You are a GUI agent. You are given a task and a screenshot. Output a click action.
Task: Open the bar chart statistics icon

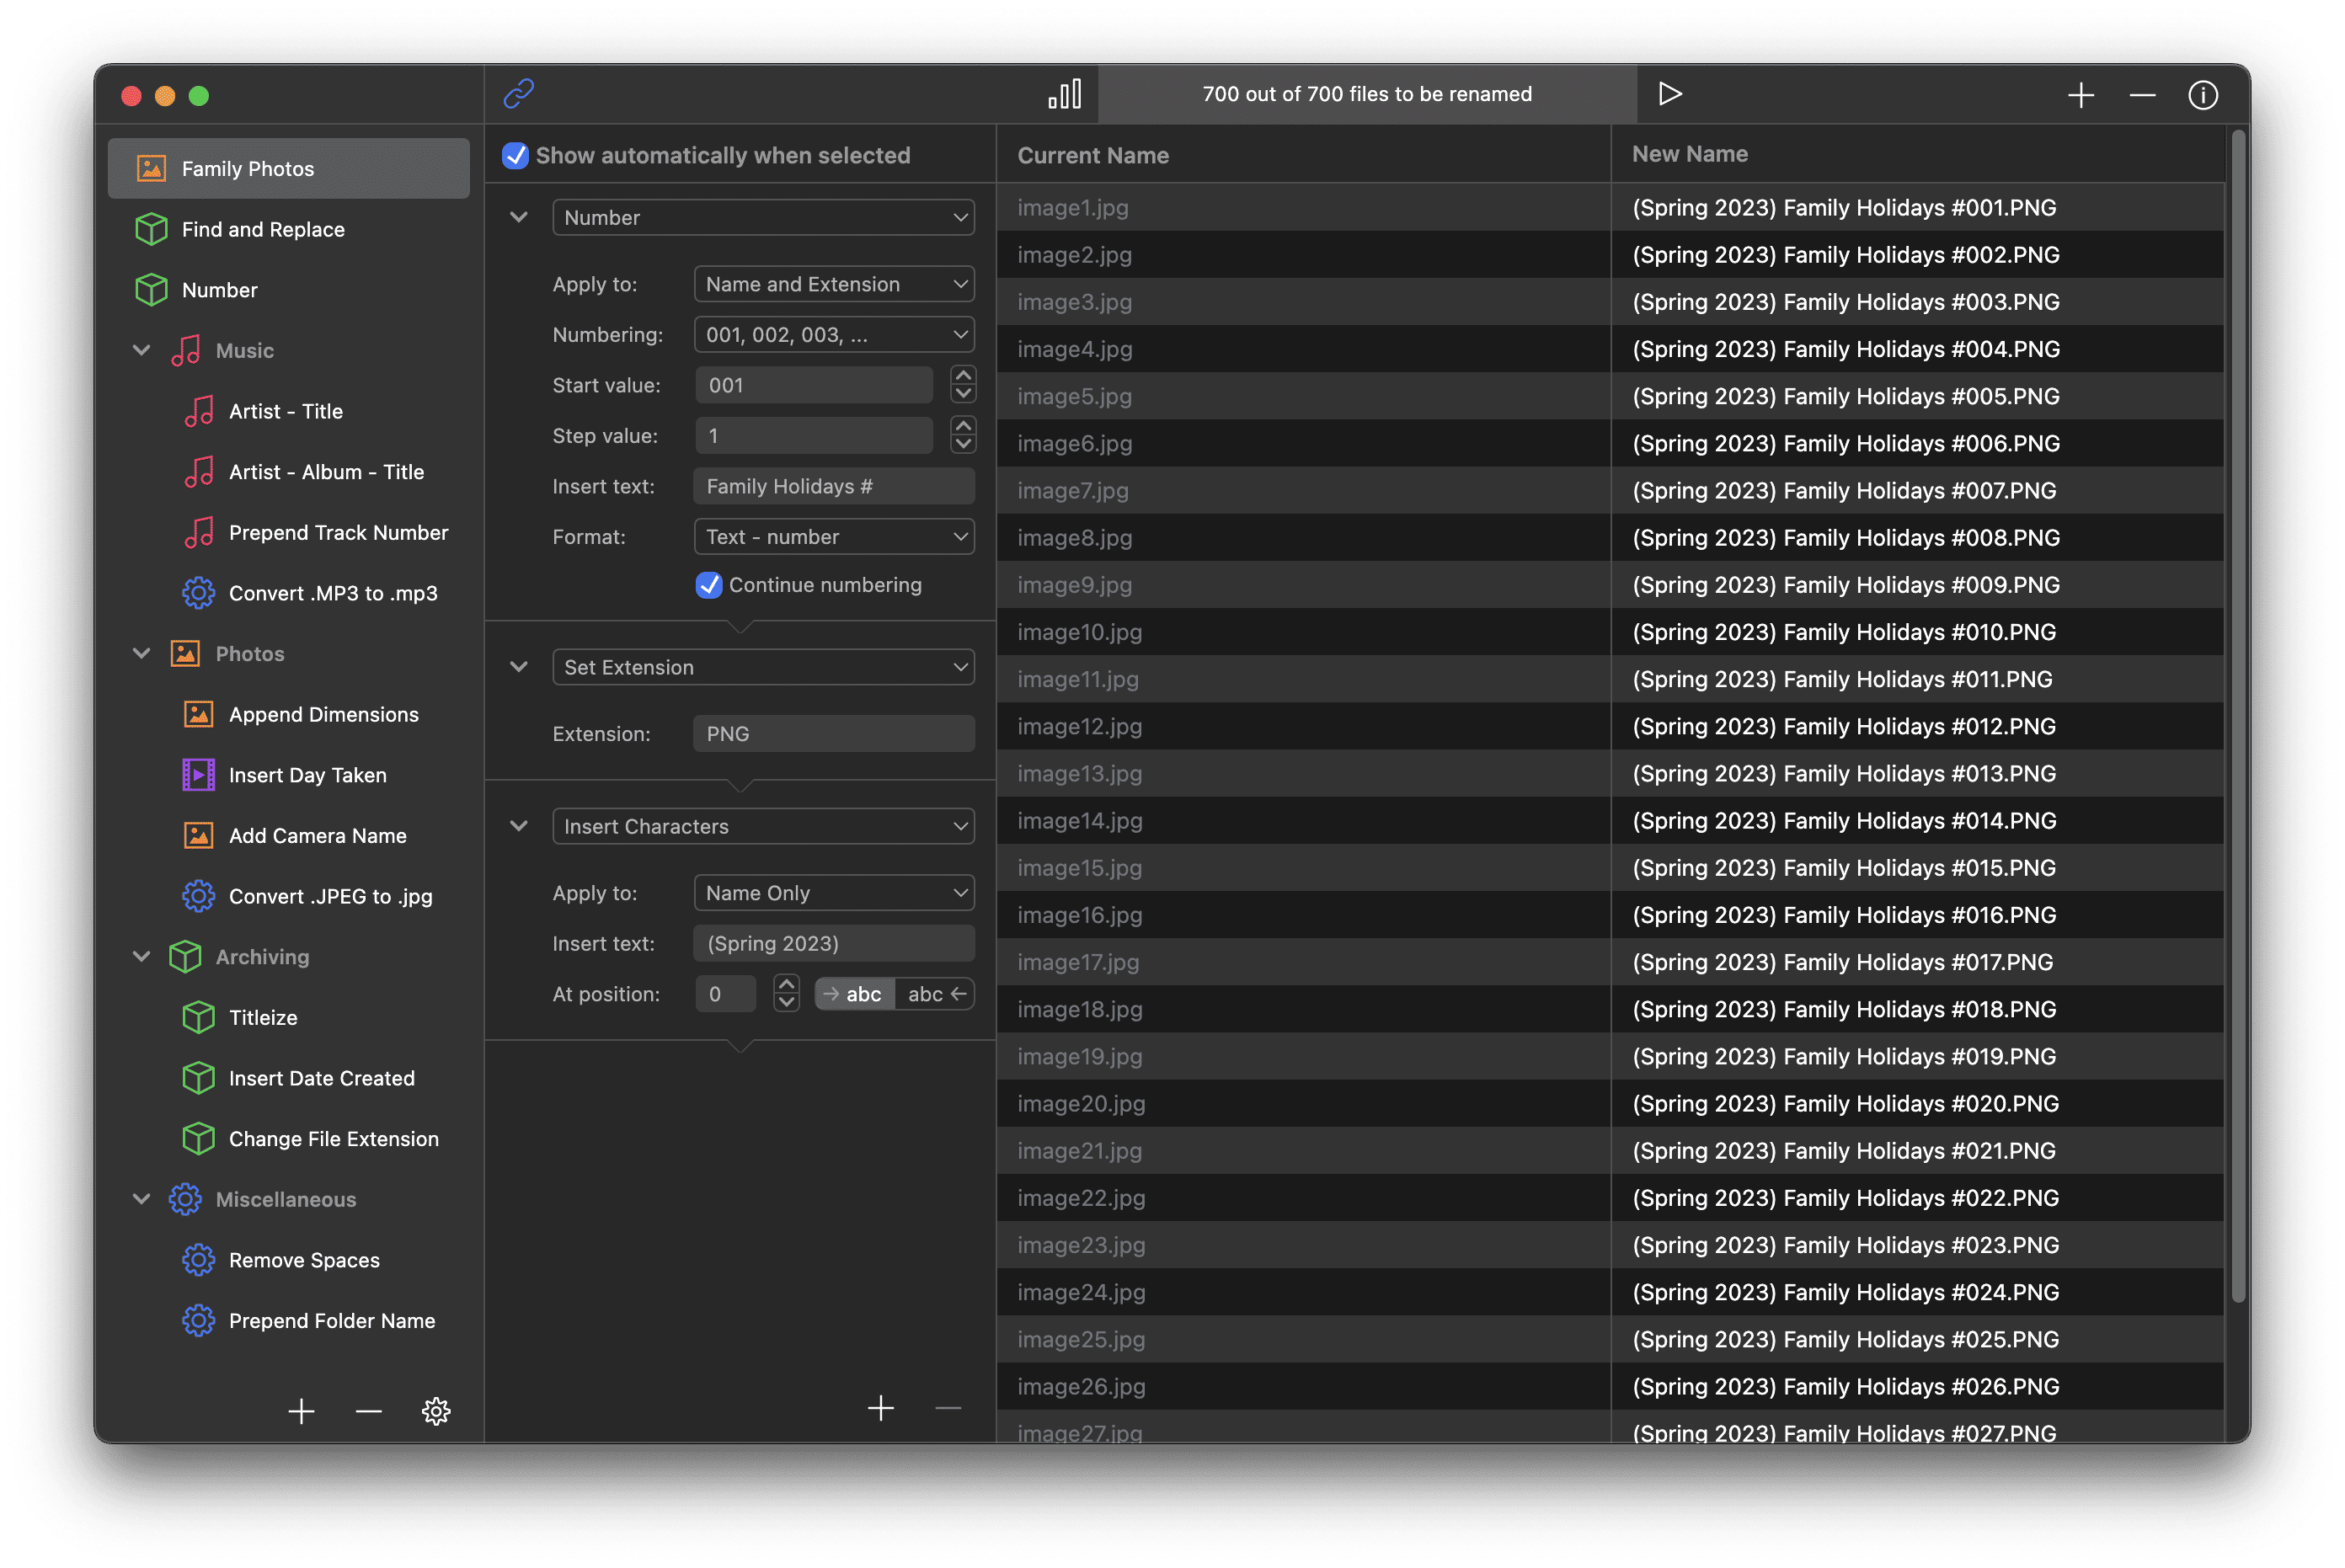[x=1064, y=94]
